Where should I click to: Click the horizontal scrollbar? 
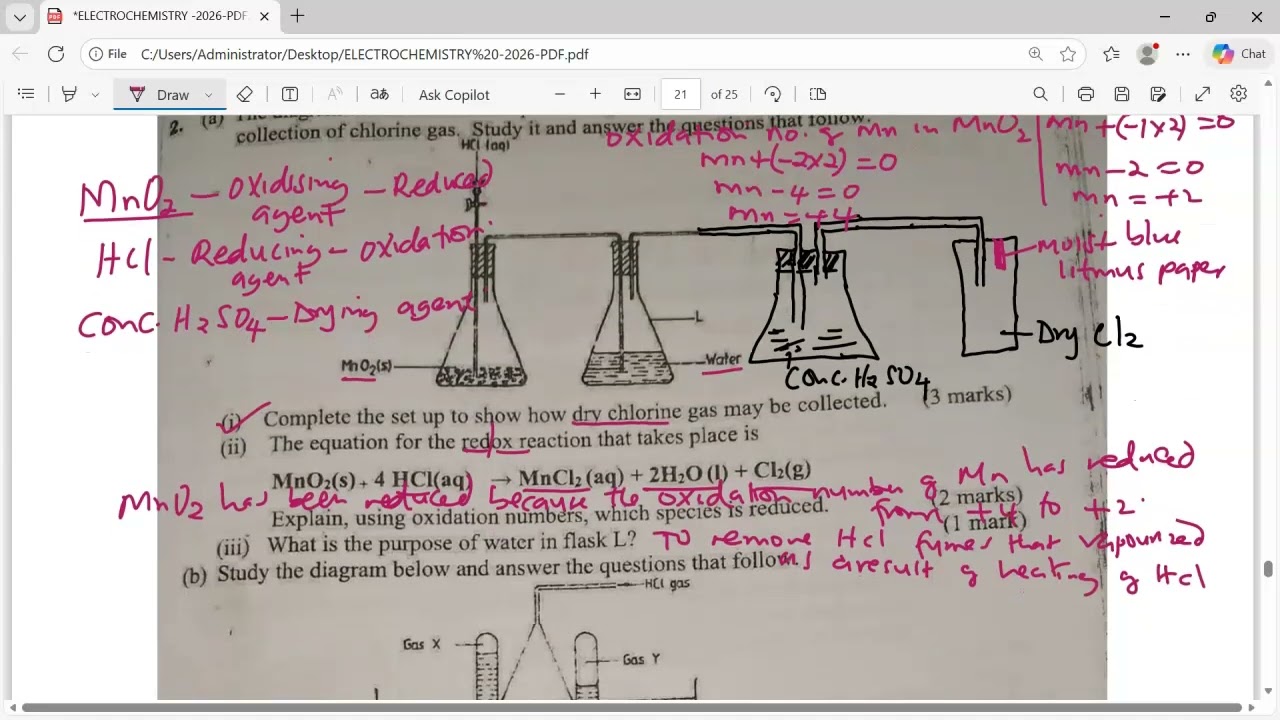(632, 708)
